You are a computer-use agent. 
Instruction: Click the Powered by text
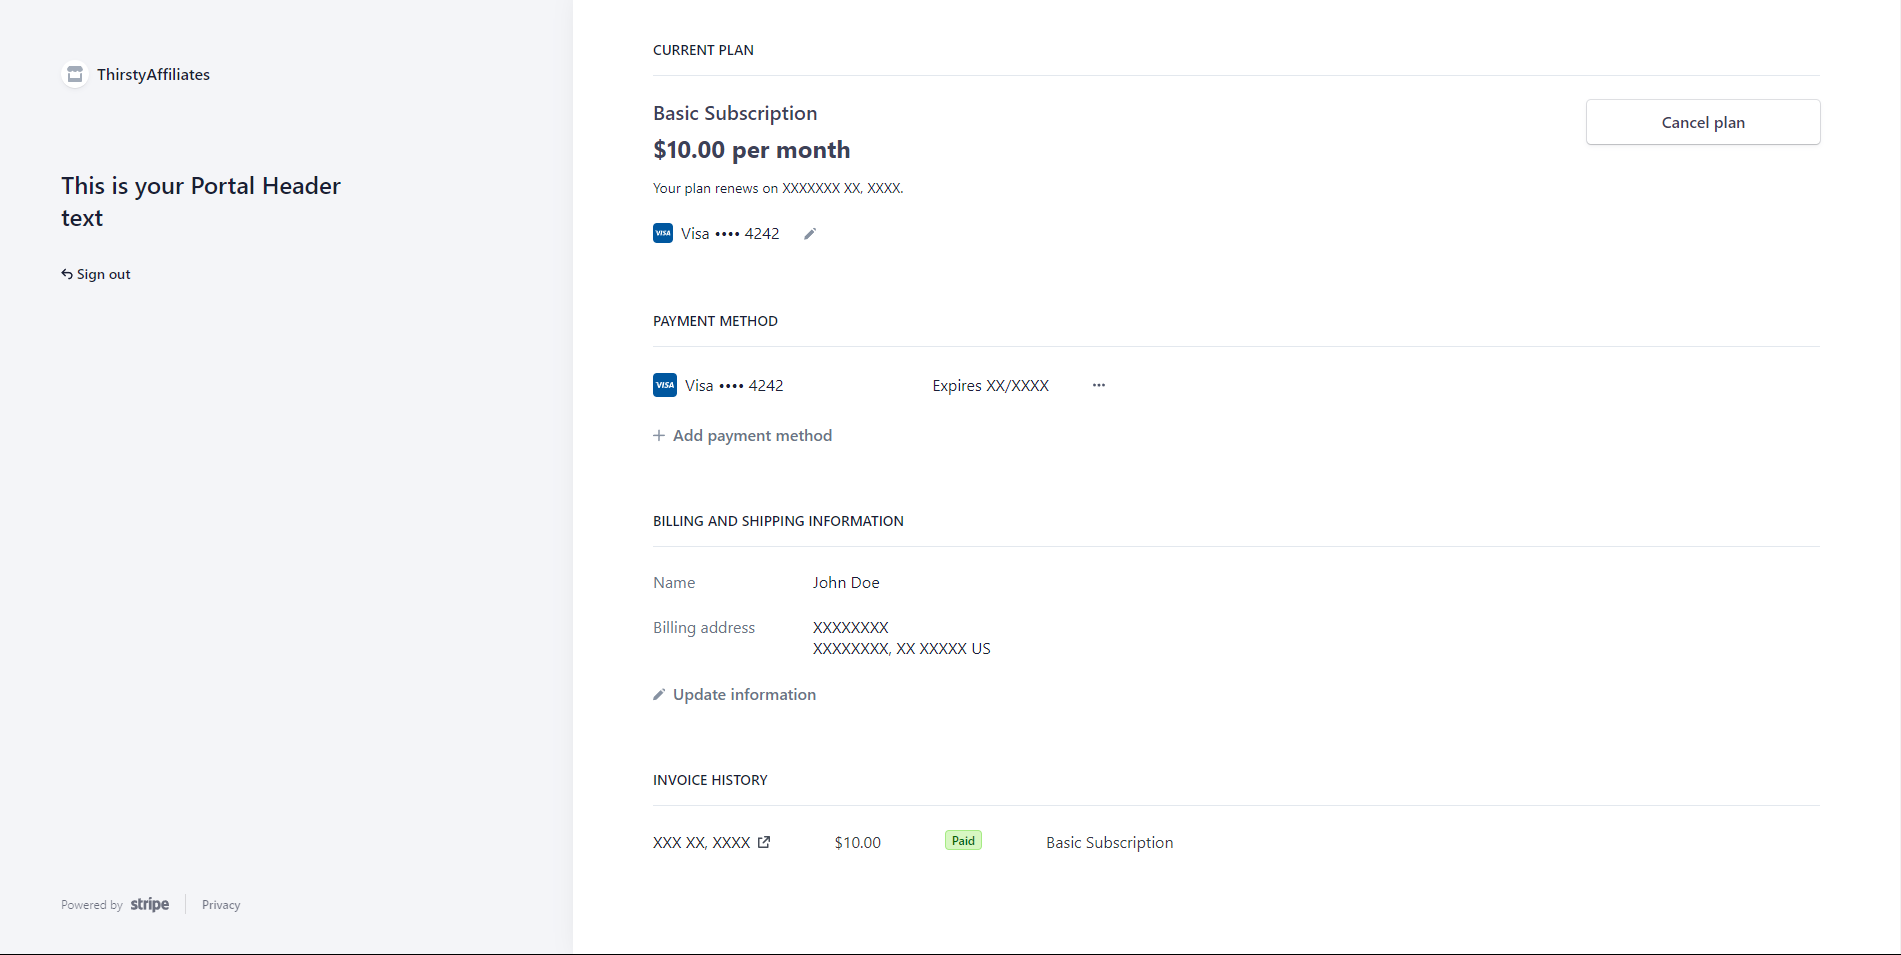coord(92,905)
